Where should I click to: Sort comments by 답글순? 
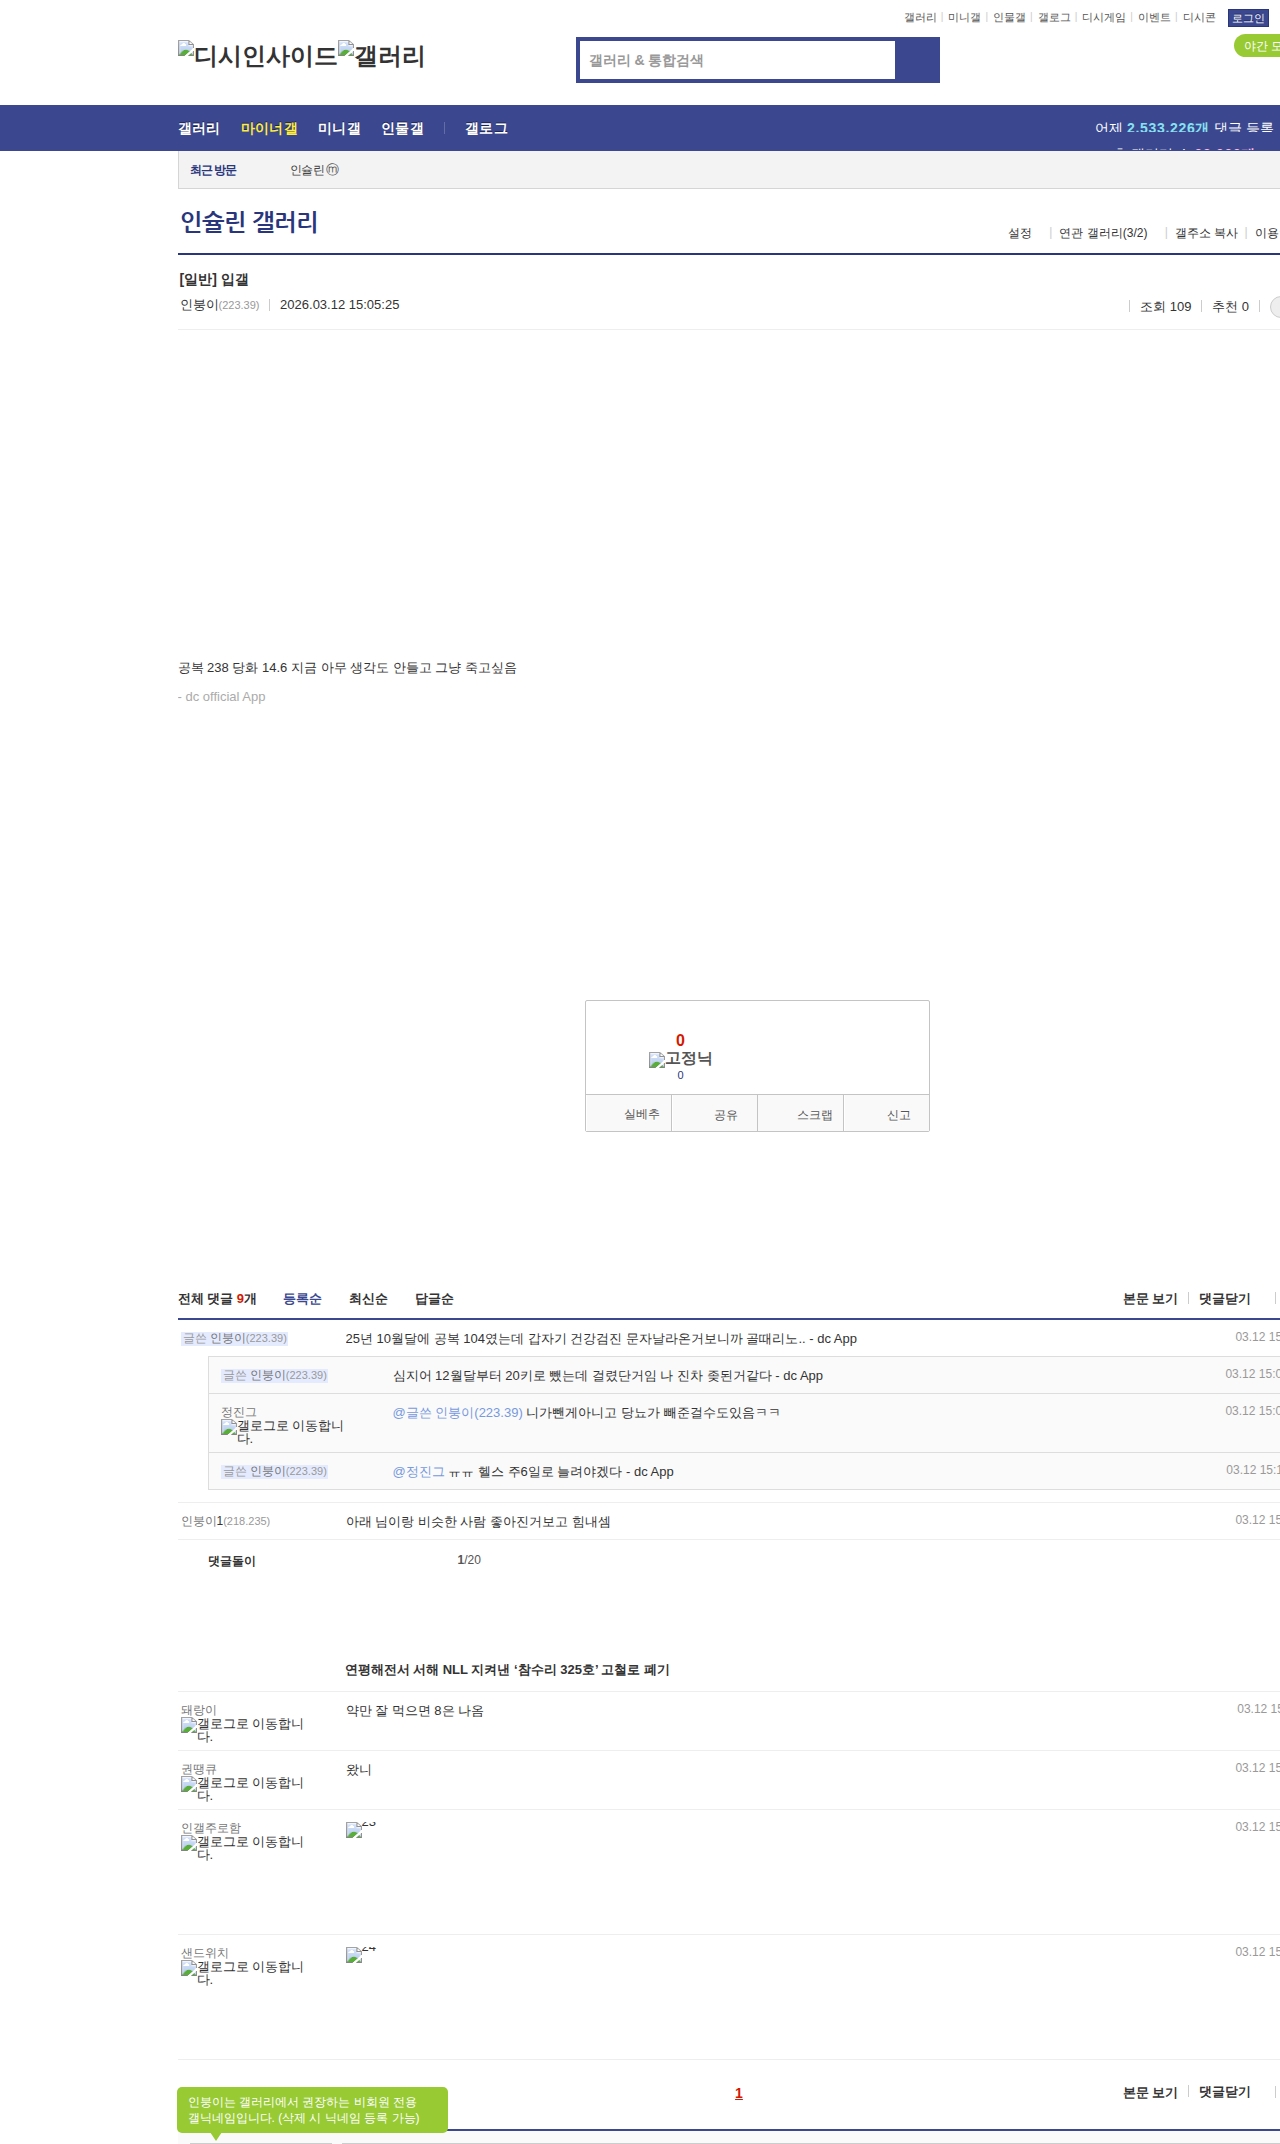[434, 1299]
